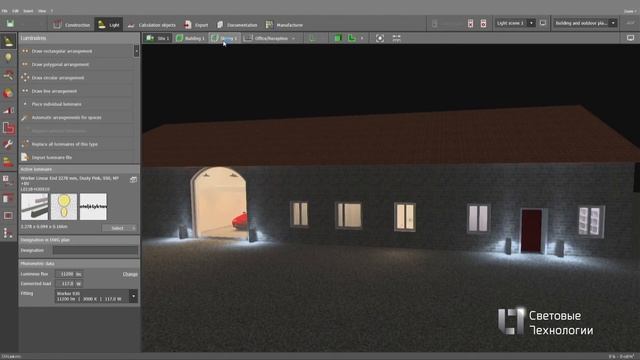
Task: Click the manufacturer logo thumbnail
Action: click(x=93, y=207)
